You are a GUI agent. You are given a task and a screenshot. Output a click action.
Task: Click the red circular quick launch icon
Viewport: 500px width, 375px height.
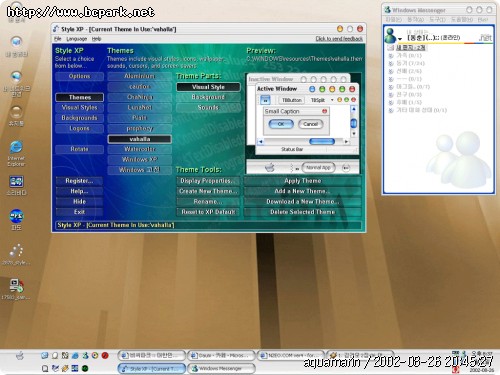(105, 356)
